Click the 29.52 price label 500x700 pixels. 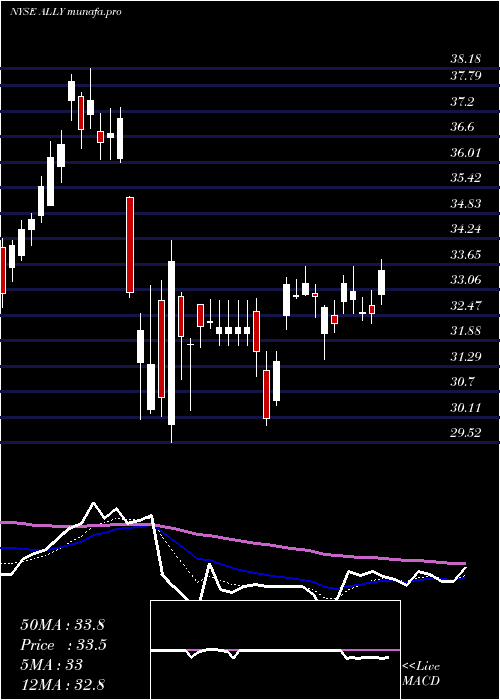coord(465,433)
